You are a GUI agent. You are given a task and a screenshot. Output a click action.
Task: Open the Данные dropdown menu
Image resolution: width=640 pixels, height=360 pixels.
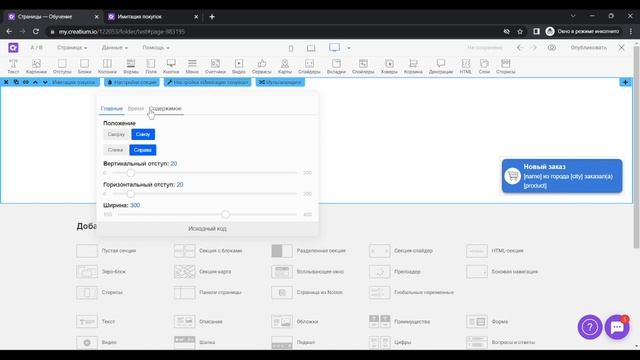point(115,48)
